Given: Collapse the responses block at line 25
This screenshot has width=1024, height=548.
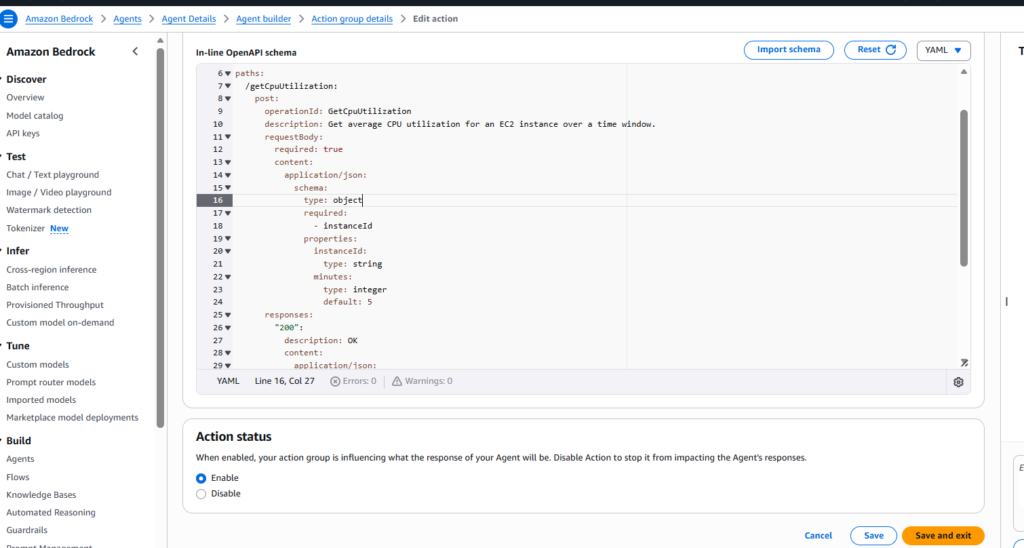Looking at the screenshot, I should 228,314.
